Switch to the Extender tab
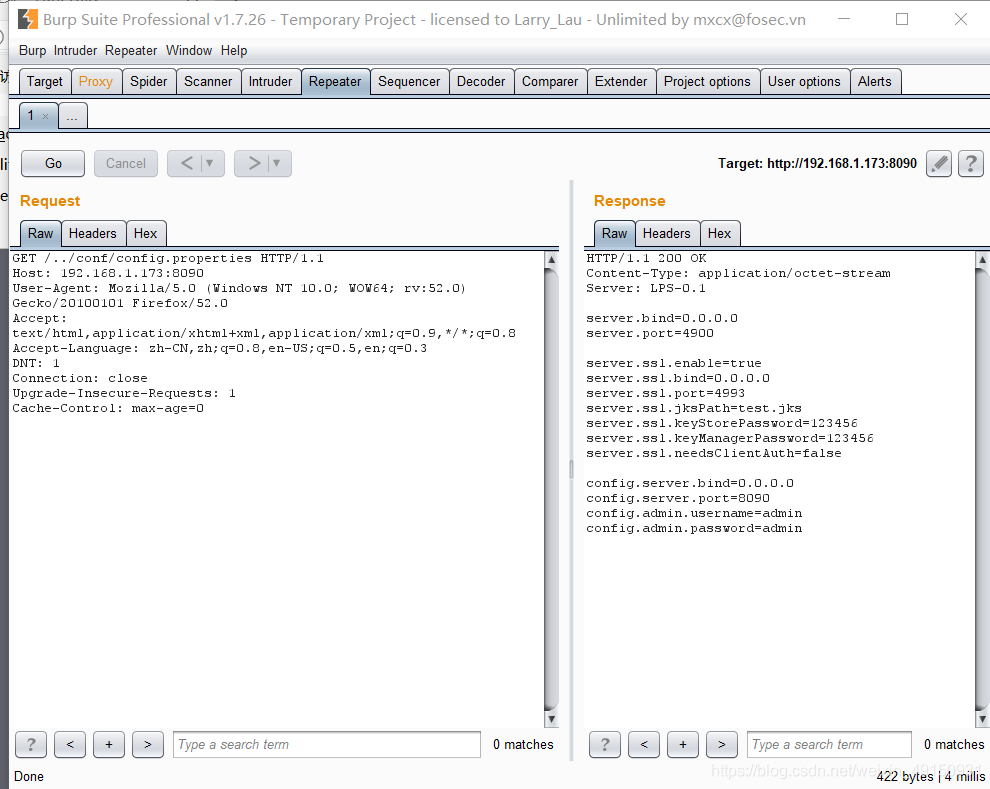This screenshot has width=990, height=789. click(621, 81)
